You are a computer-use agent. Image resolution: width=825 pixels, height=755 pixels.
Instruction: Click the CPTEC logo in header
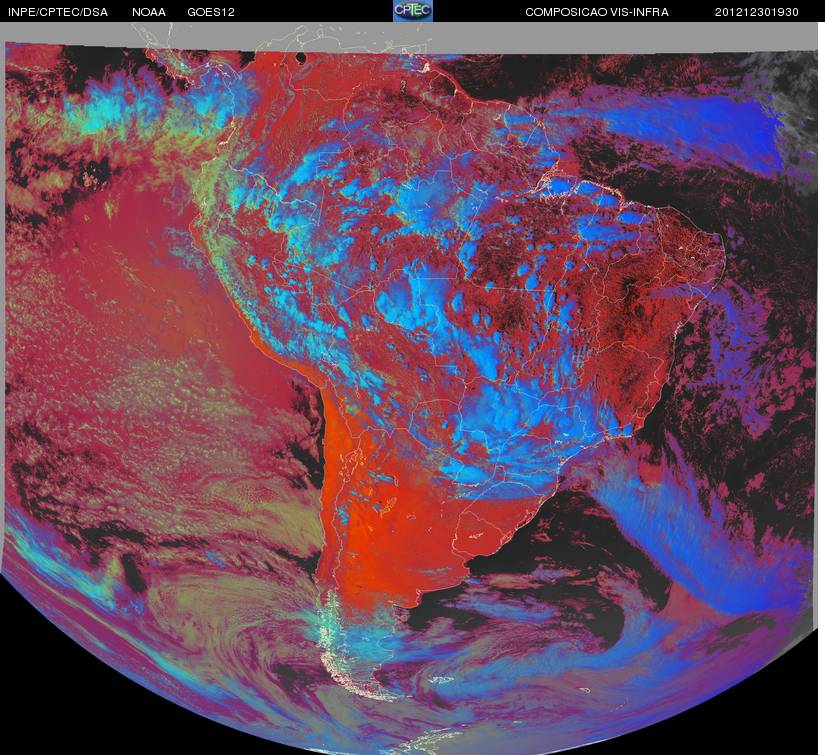[x=413, y=11]
